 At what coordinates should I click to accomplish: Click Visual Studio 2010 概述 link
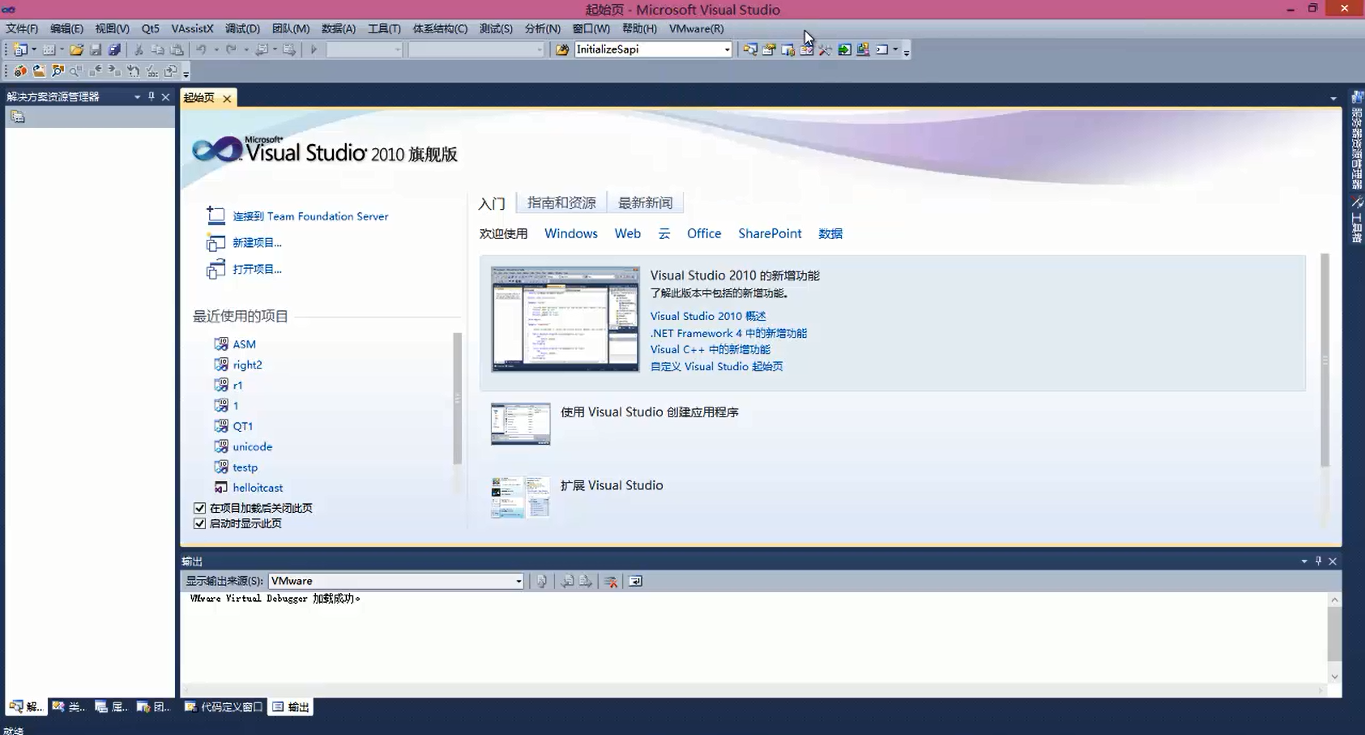[x=708, y=316]
